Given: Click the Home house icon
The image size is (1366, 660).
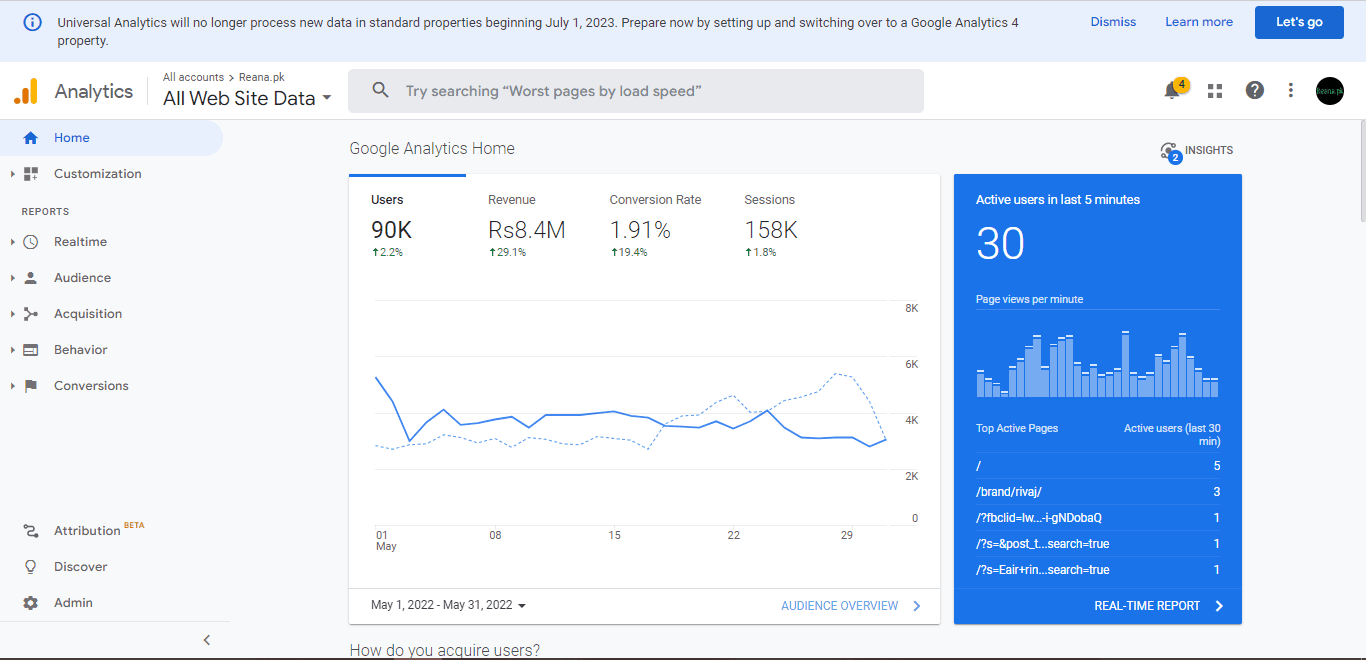Looking at the screenshot, I should pyautogui.click(x=30, y=138).
